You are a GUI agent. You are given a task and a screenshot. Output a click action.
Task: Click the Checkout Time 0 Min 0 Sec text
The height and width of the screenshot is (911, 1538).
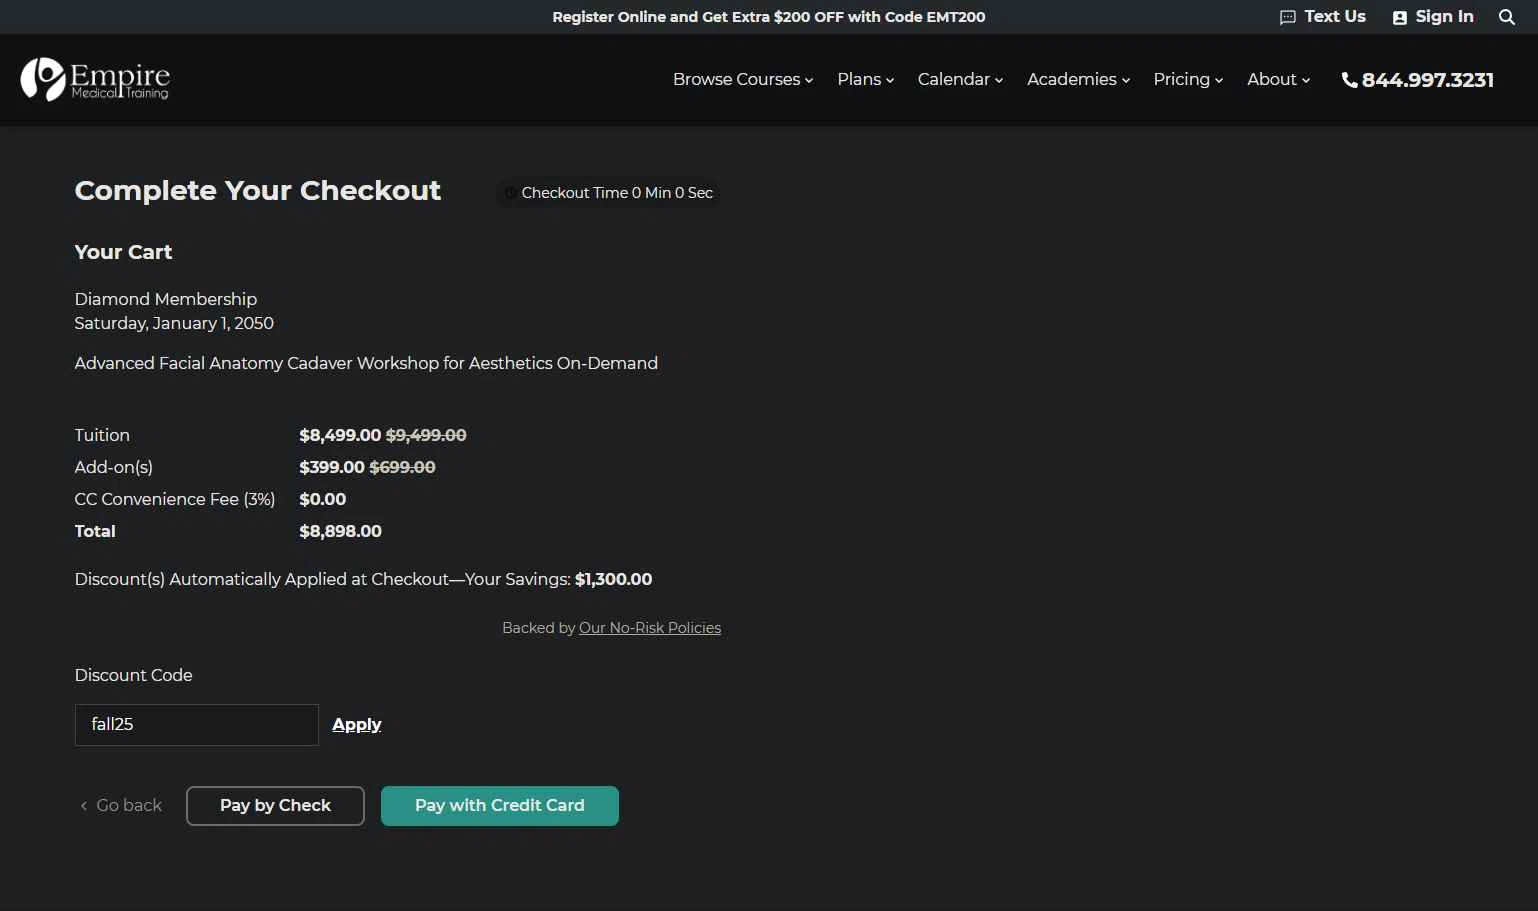[x=617, y=193]
